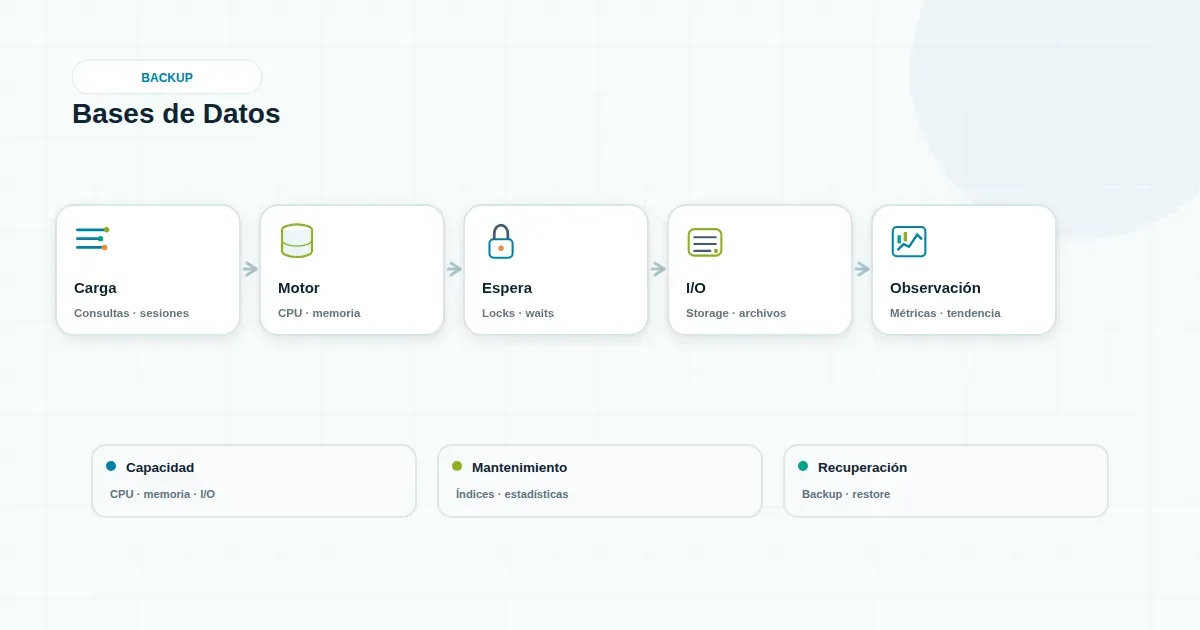Click the teal dot beside Recuperación
Viewport: 1200px width, 630px height.
tap(803, 466)
